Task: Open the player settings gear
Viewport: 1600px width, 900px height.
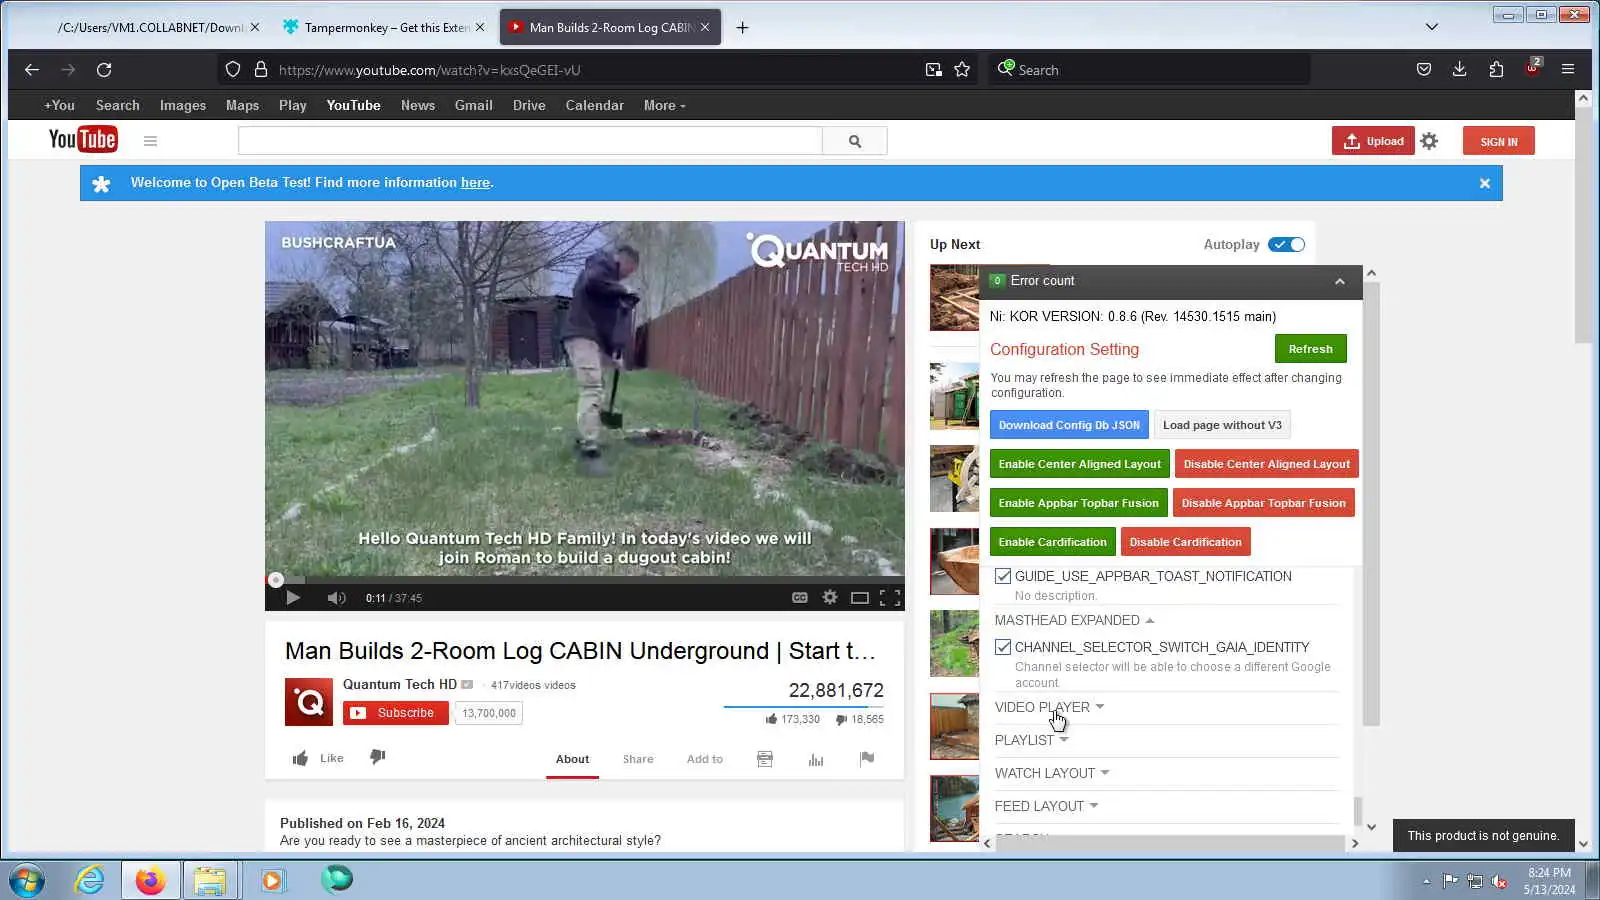Action: click(x=830, y=598)
